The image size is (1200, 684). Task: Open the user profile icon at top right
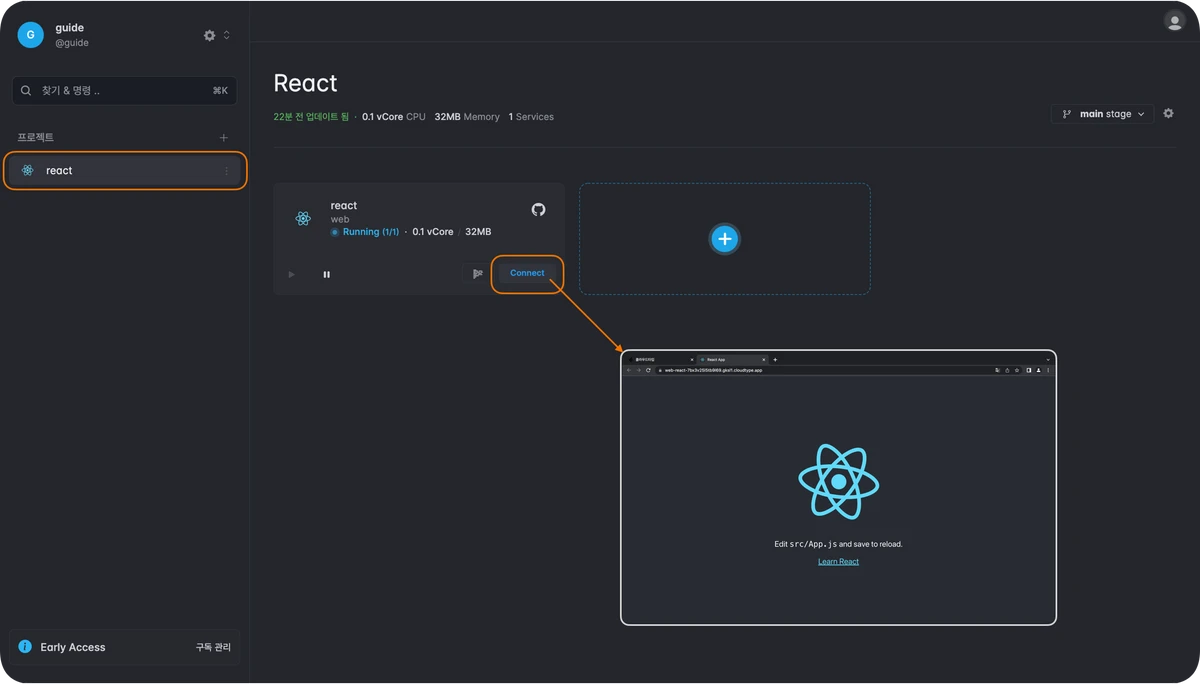click(x=1174, y=21)
